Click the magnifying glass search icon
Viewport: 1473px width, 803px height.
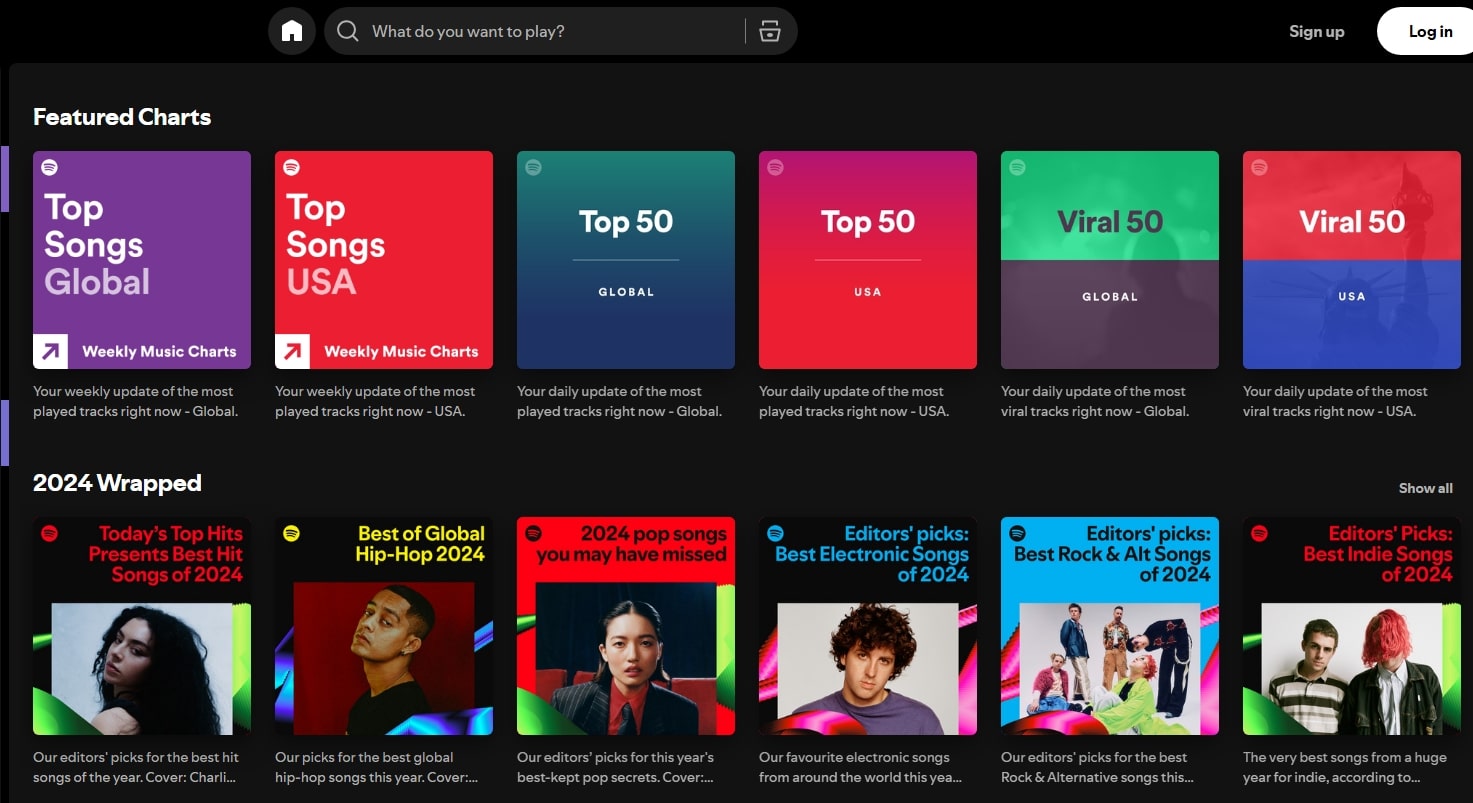pyautogui.click(x=347, y=31)
